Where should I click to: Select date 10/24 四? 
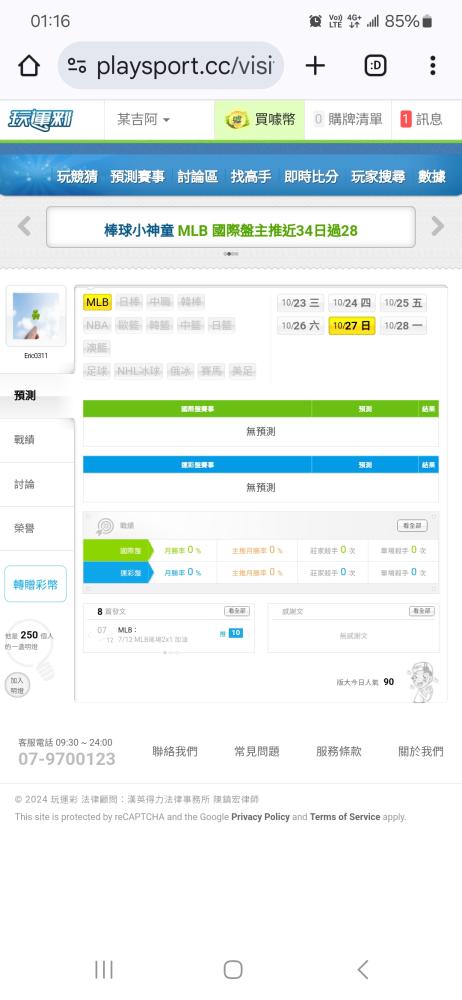click(x=352, y=303)
